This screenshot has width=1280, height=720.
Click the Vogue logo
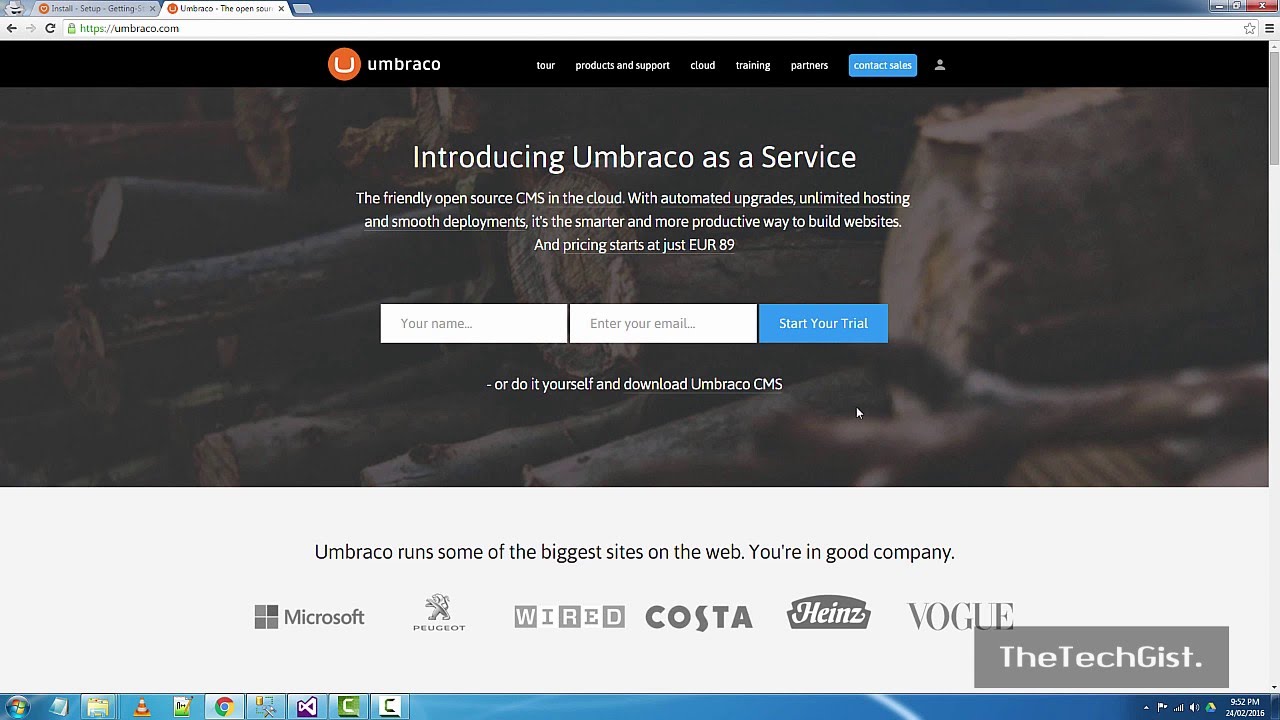[x=960, y=616]
